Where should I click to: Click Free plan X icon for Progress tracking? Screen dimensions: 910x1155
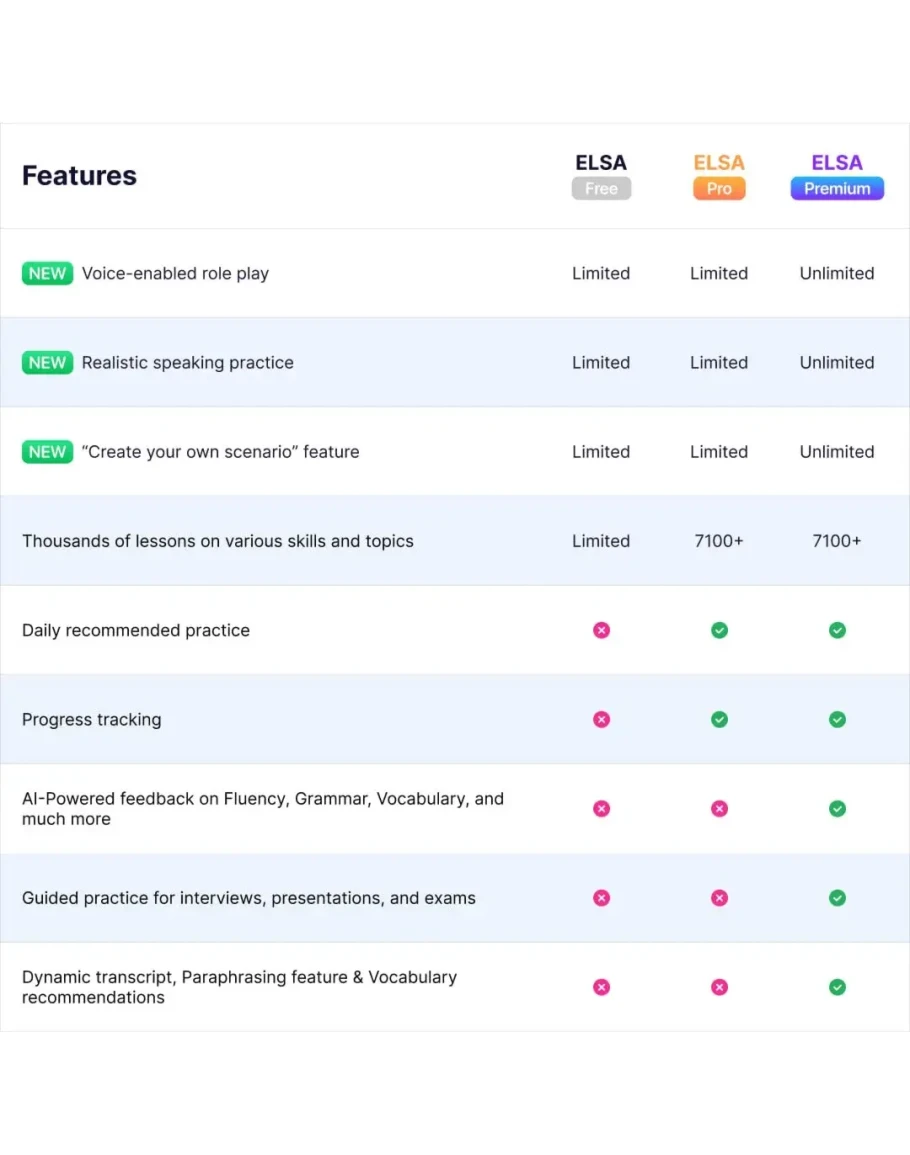601,719
